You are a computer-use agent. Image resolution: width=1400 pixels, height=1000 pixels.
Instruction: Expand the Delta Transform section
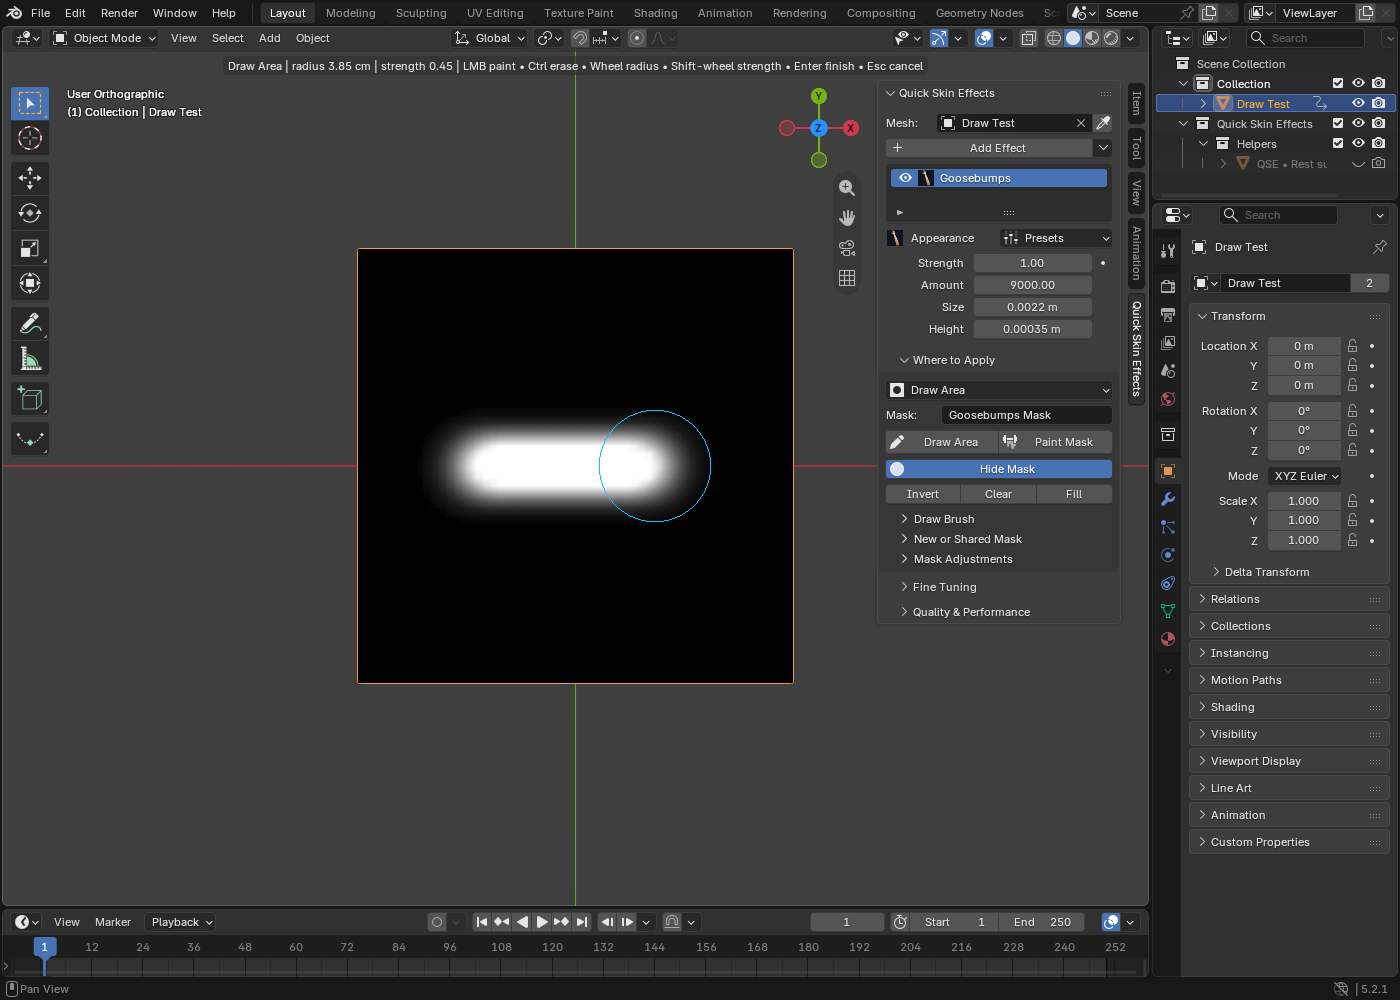click(x=1265, y=572)
